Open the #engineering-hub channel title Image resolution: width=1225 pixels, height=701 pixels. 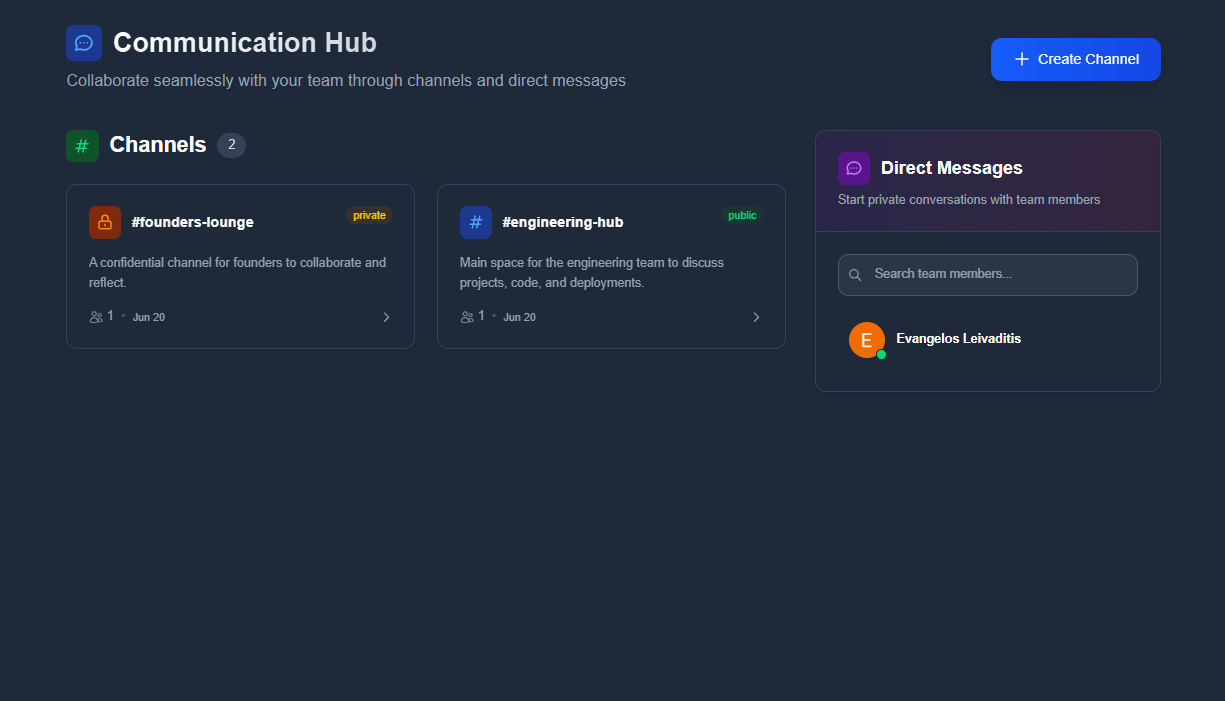point(562,222)
